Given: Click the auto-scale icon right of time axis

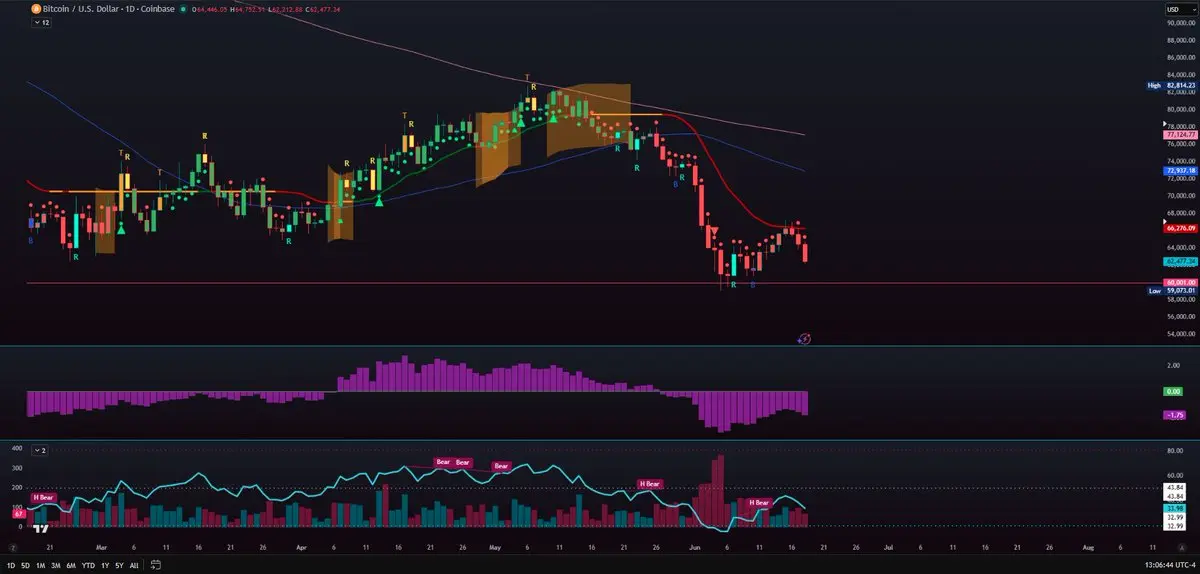Looking at the screenshot, I should (1181, 548).
